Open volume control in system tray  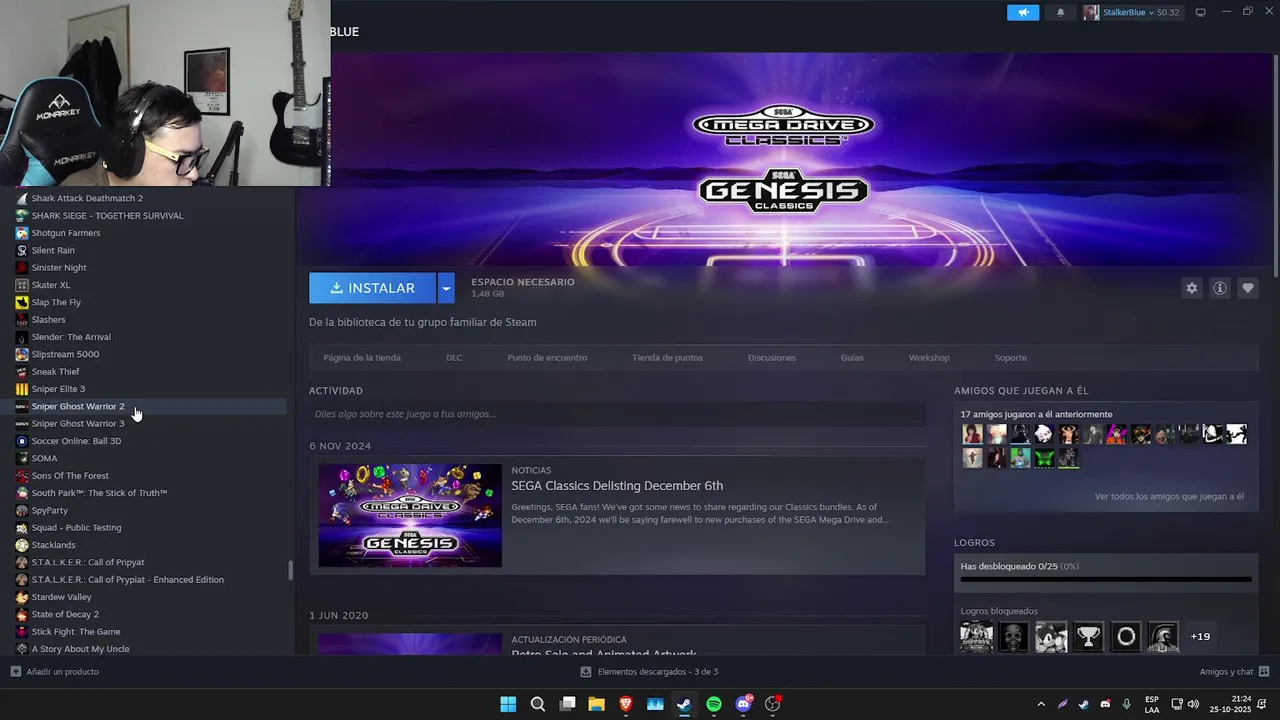click(1195, 704)
